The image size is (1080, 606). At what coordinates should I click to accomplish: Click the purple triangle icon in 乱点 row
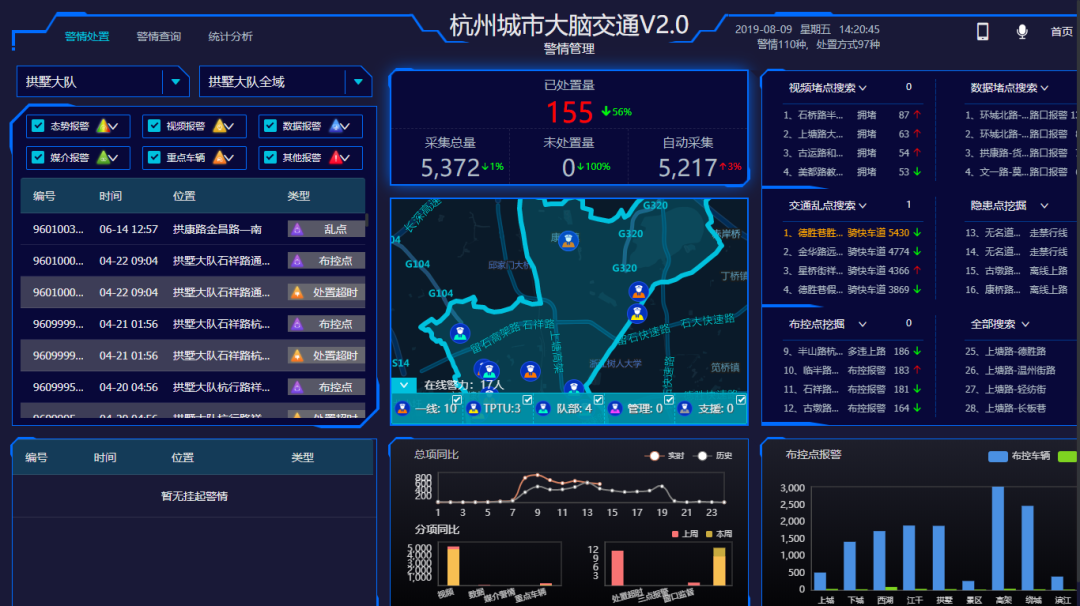pyautogui.click(x=296, y=229)
